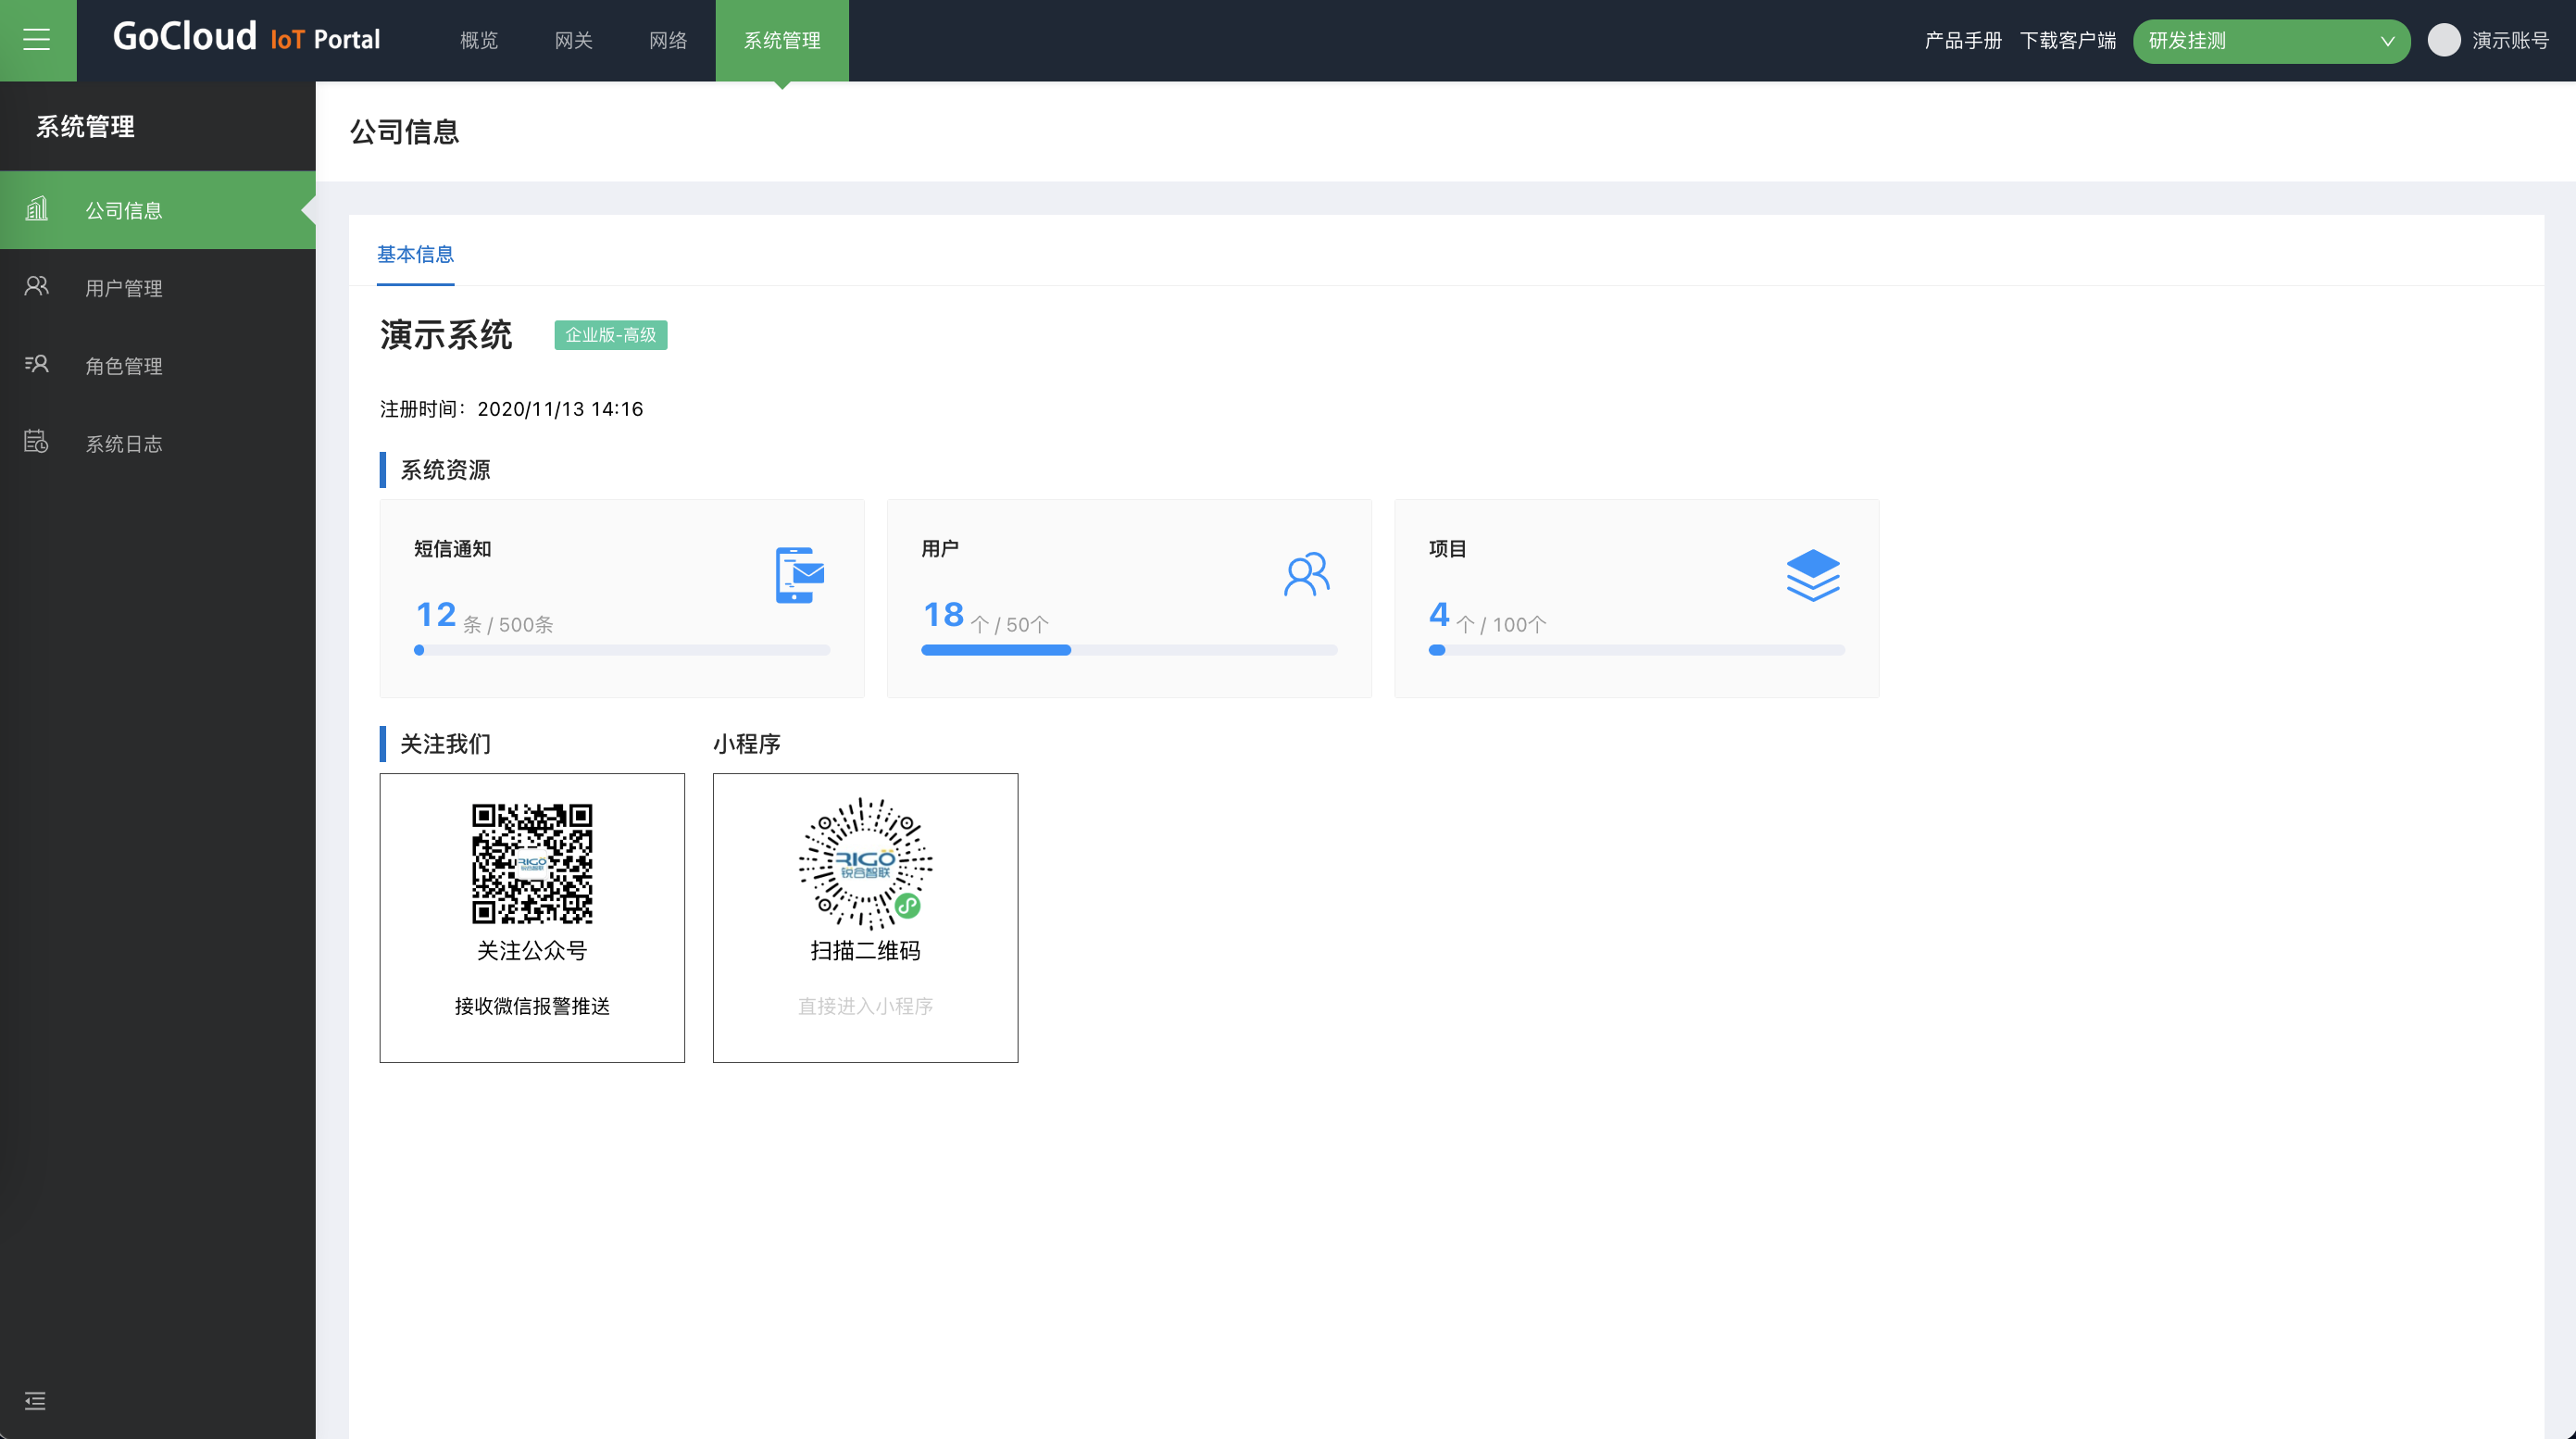
Task: Expand dropdown via chevron arrow
Action: pos(2387,41)
